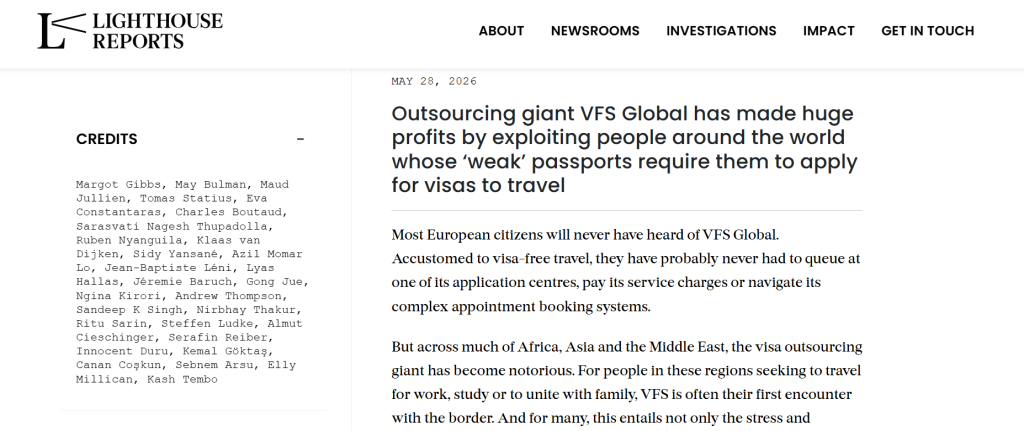Click name Sarasvati Nagesh Thupadolla in credits
This screenshot has width=1024, height=431.
pos(171,227)
